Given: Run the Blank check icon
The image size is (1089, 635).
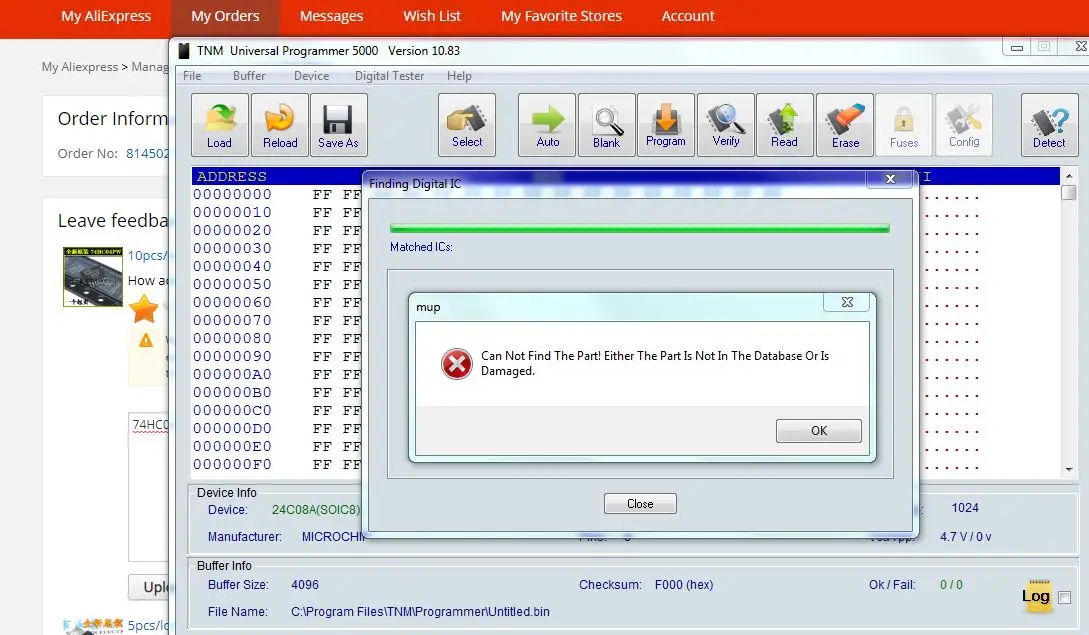Looking at the screenshot, I should point(606,125).
